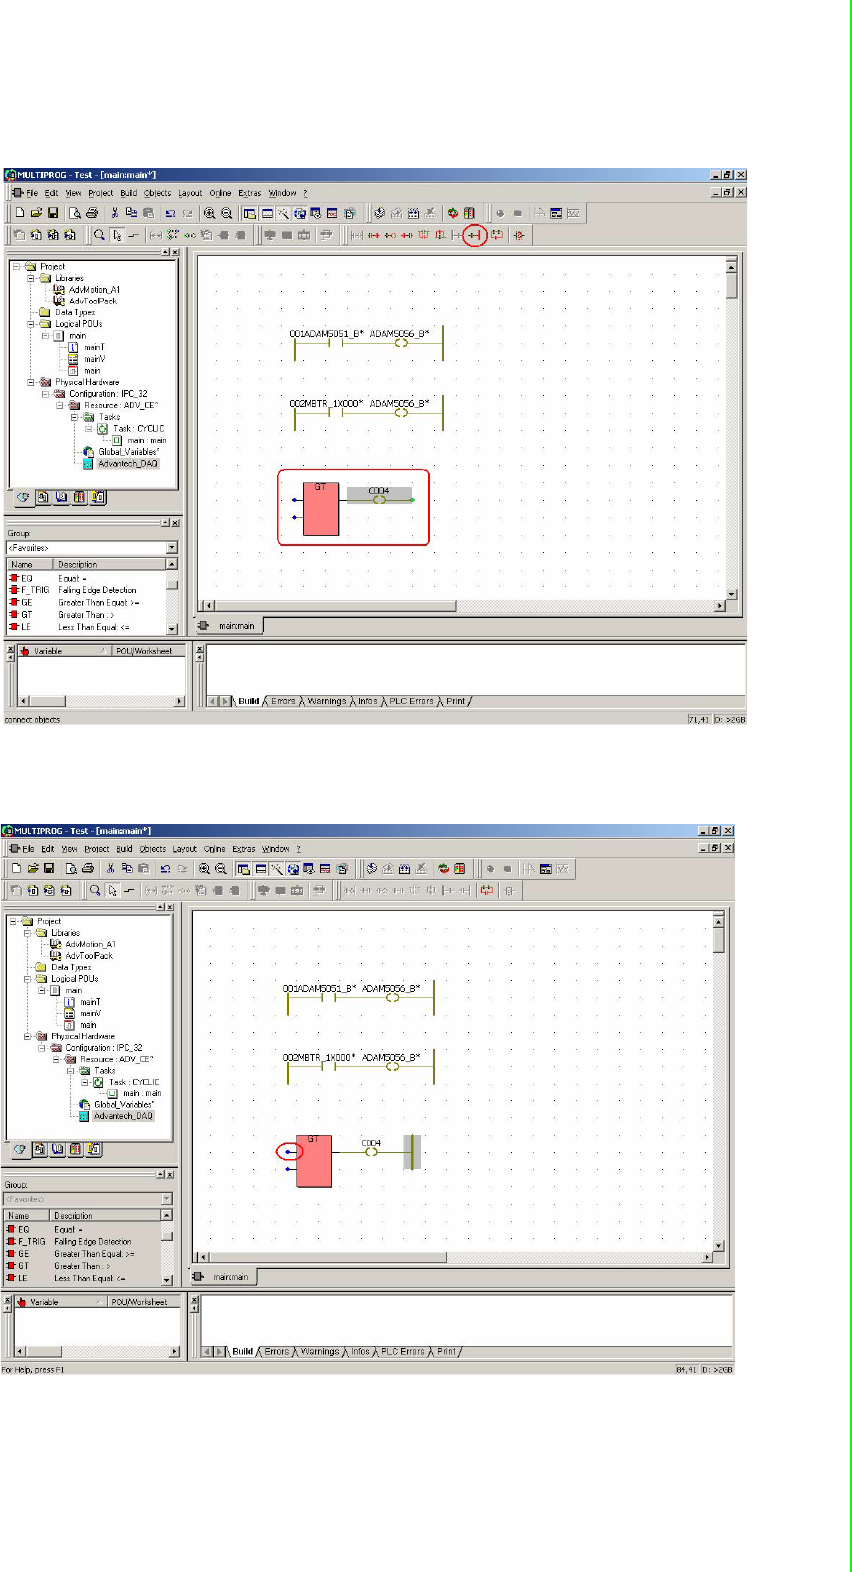Screen dimensions: 852x1572
Task: Select AdvToolPack library in upper tree
Action: coord(93,301)
